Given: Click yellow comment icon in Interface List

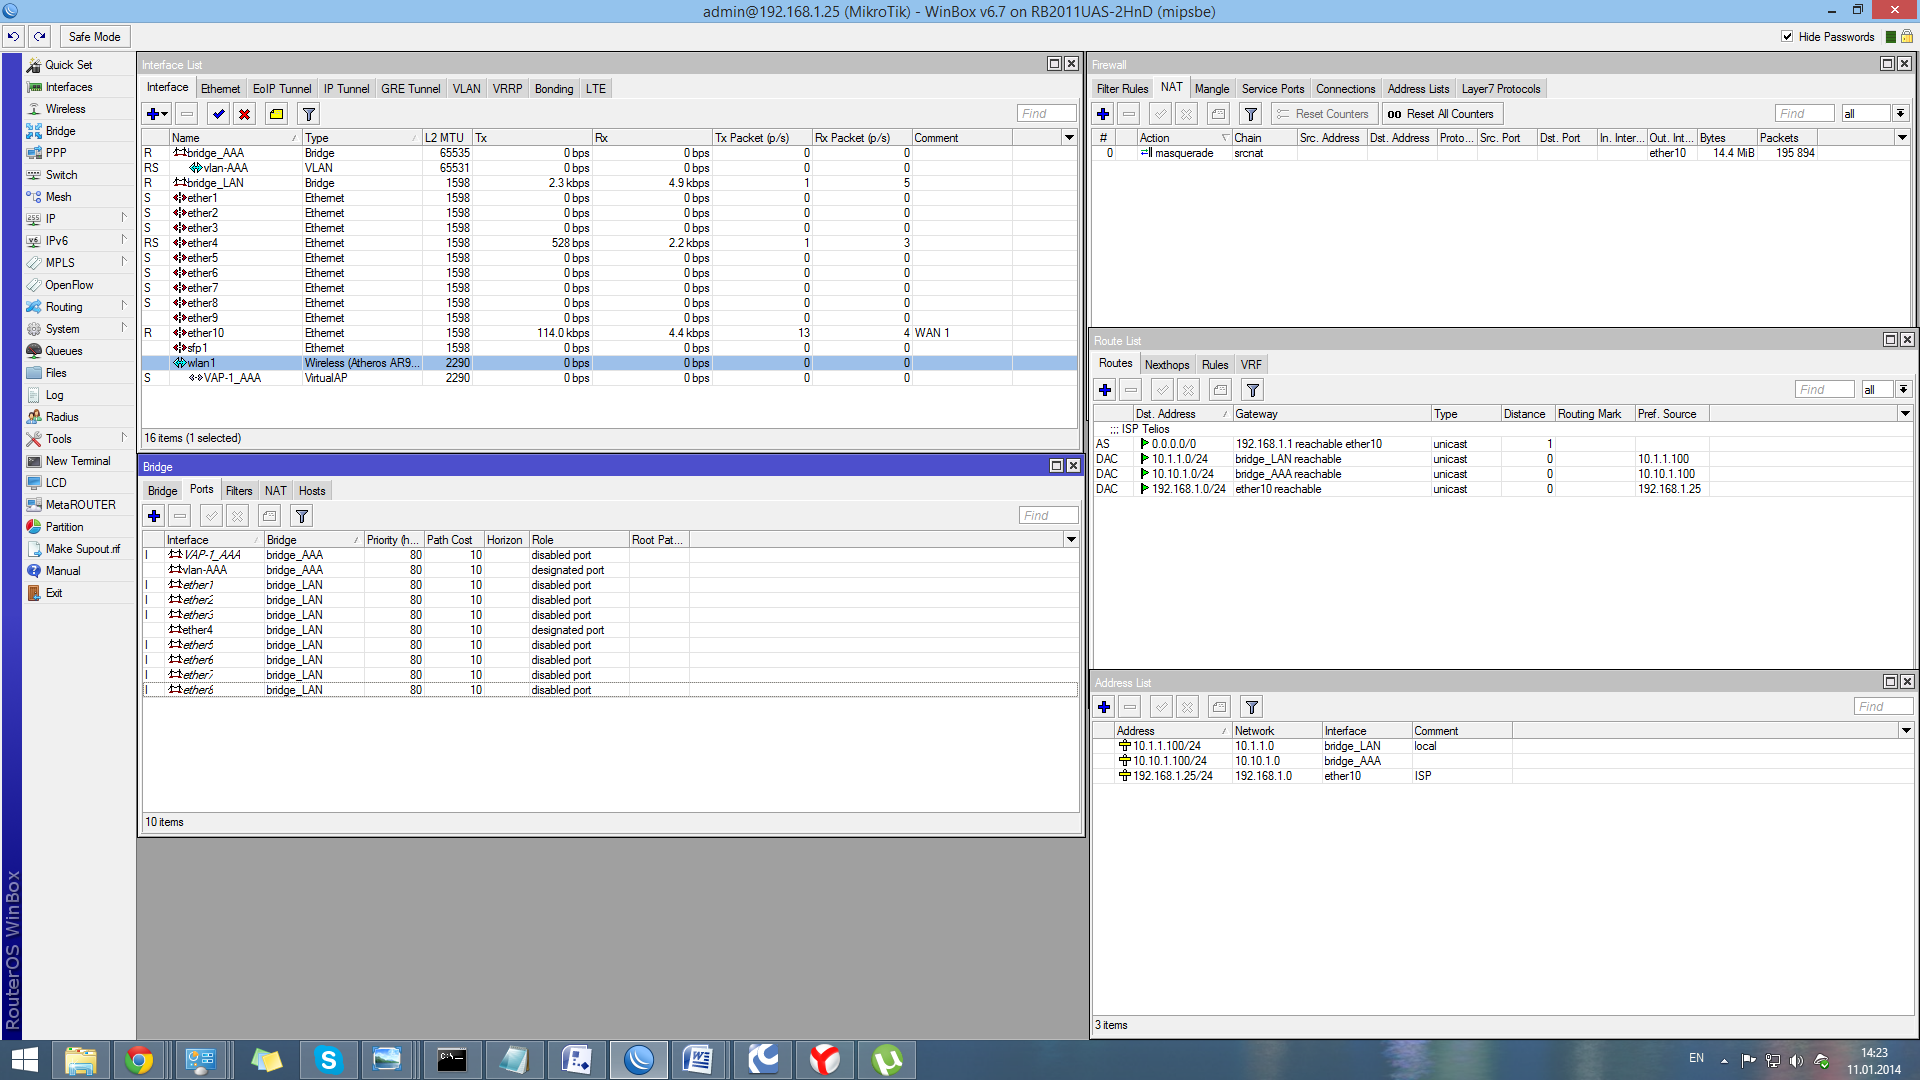Looking at the screenshot, I should coord(277,114).
